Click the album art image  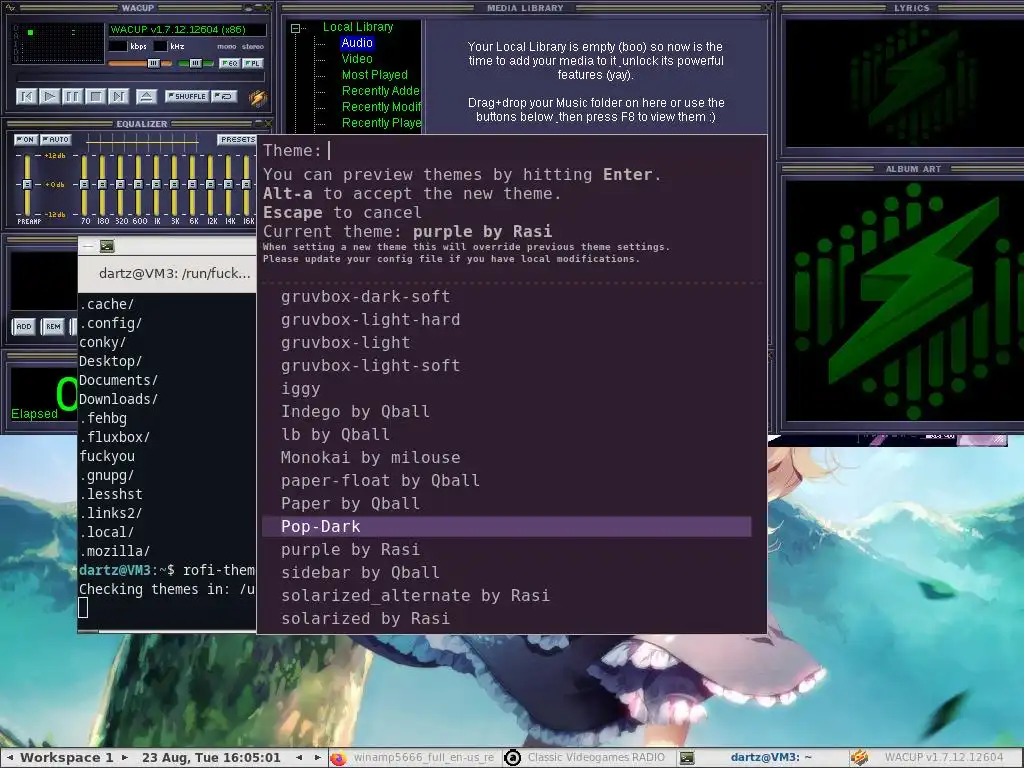tap(904, 300)
